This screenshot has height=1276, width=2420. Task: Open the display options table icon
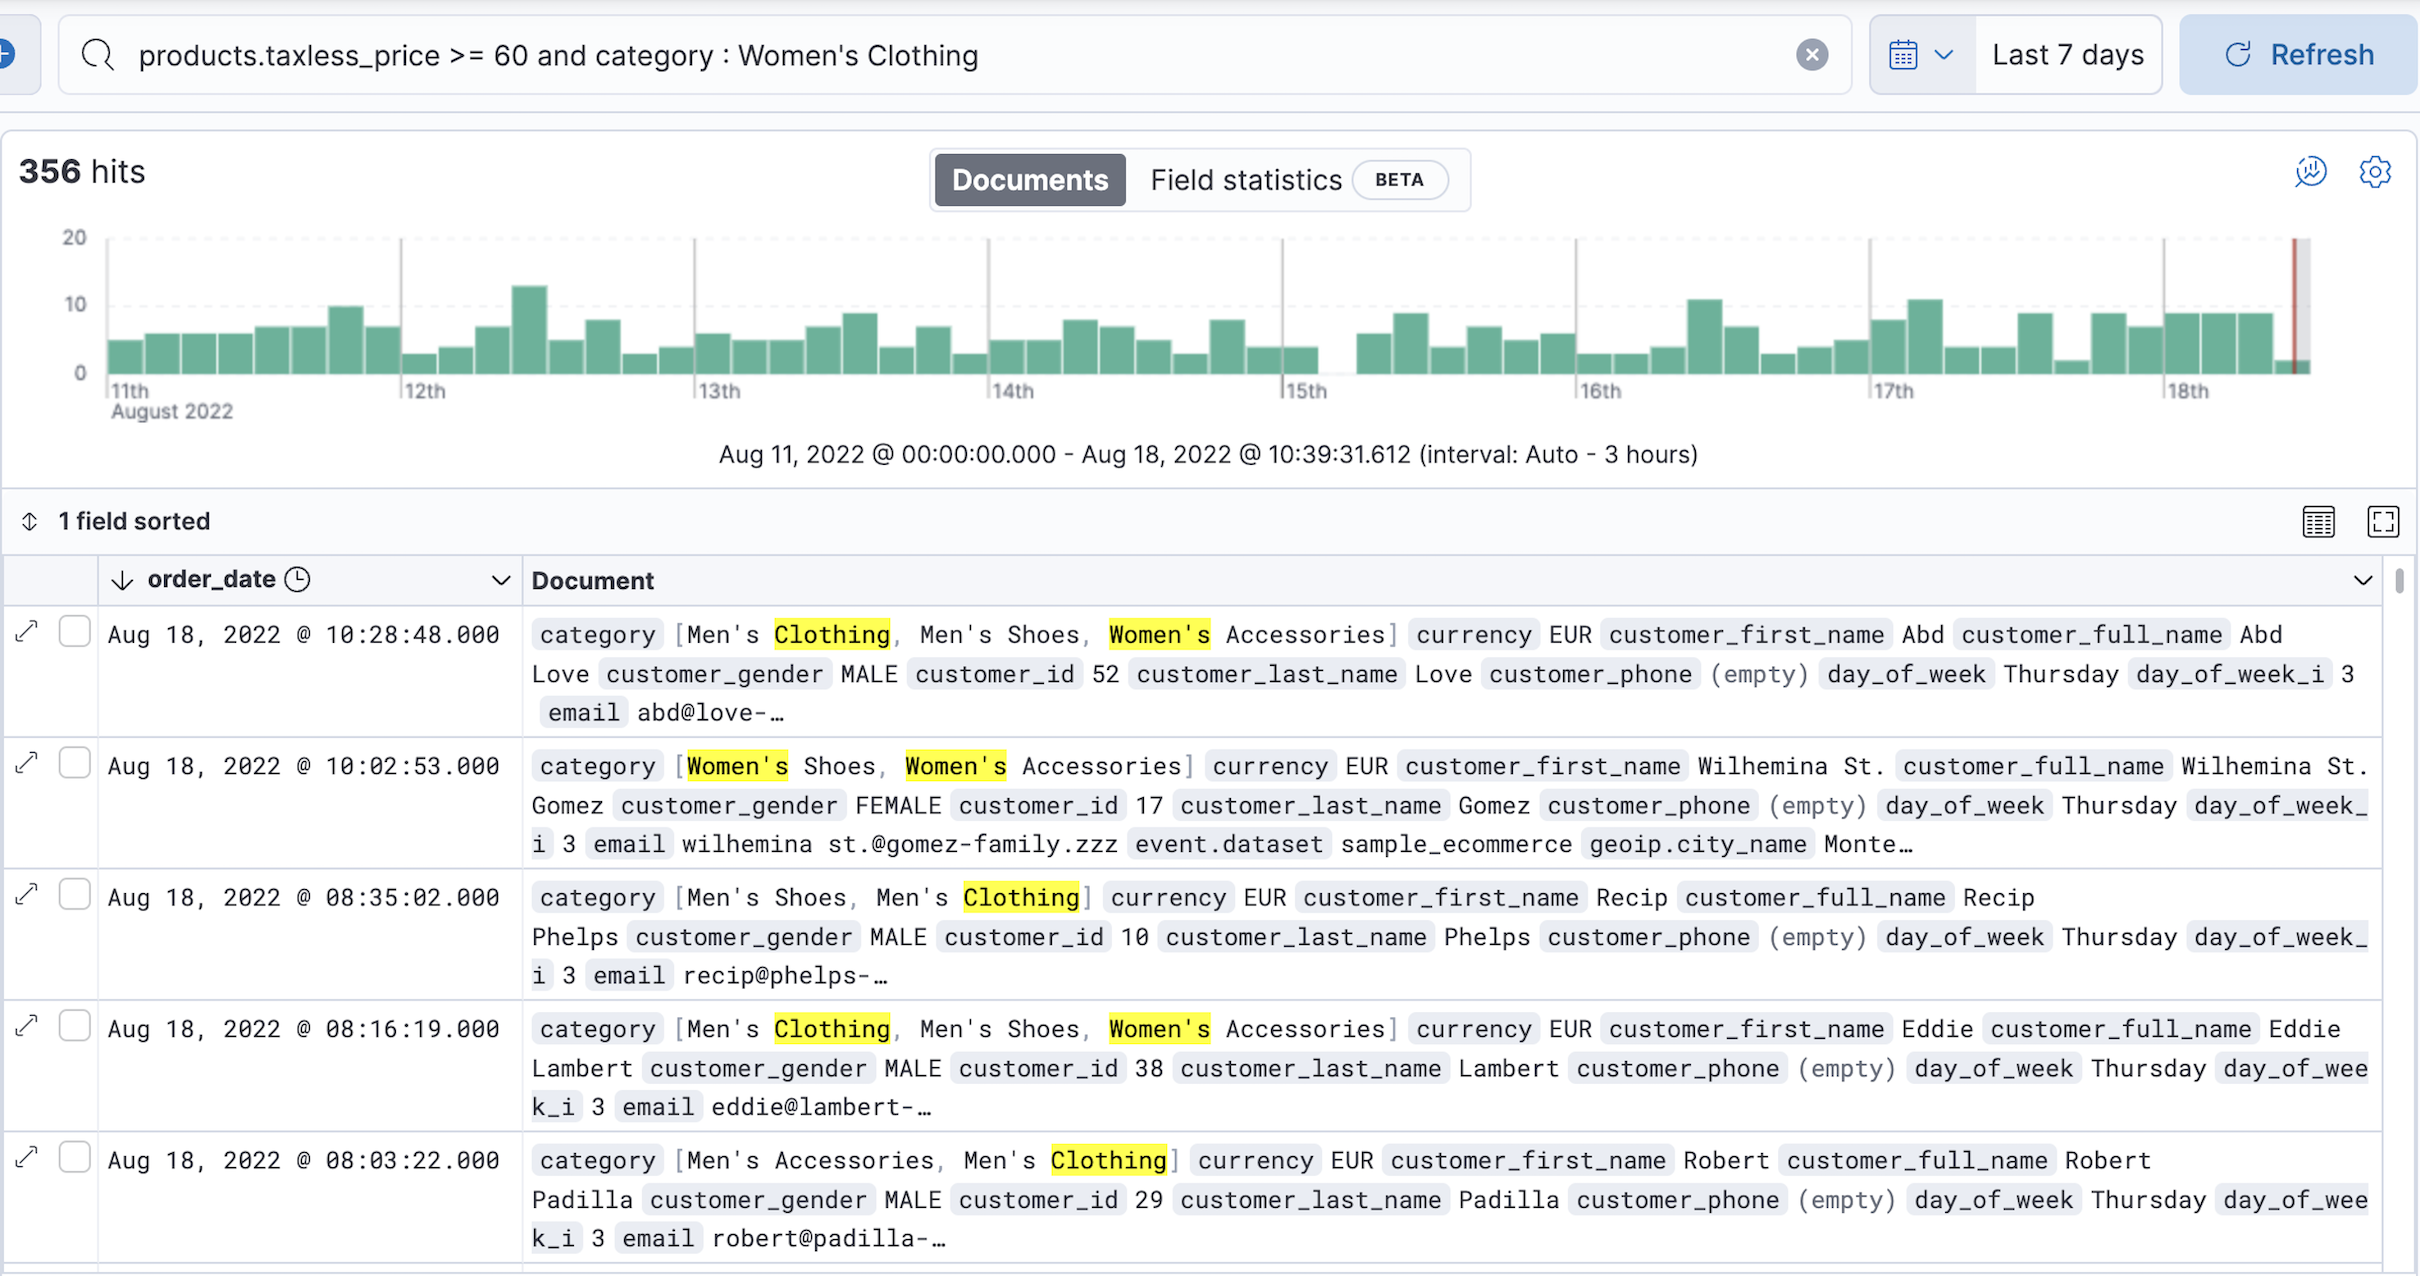tap(2318, 521)
